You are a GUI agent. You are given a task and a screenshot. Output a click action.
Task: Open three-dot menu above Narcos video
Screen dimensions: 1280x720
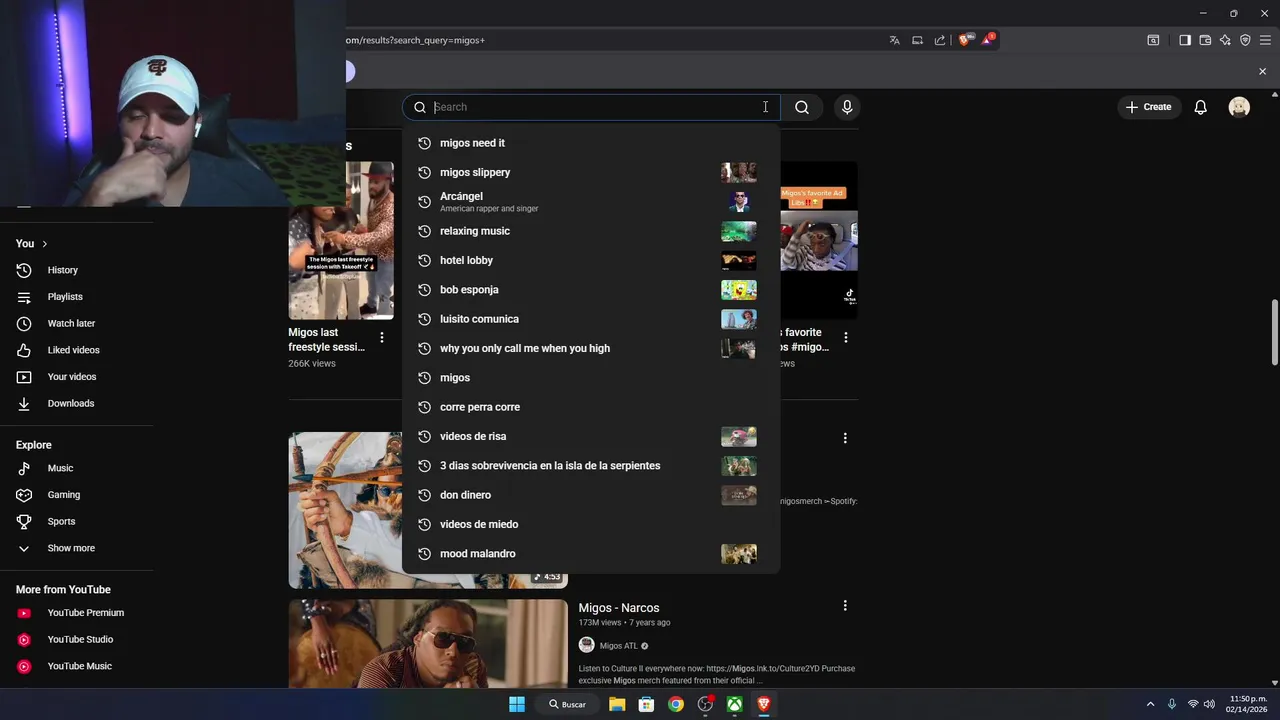tap(845, 438)
